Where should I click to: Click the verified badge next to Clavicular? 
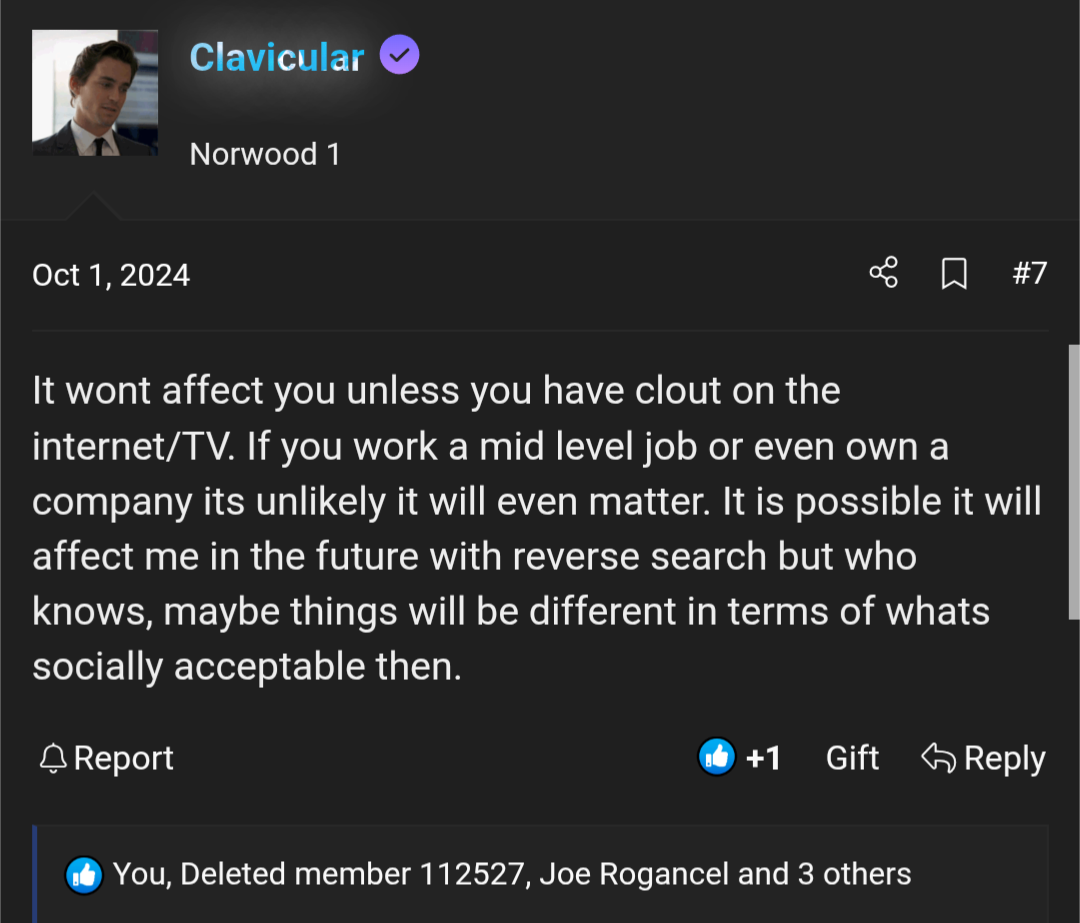click(x=399, y=55)
